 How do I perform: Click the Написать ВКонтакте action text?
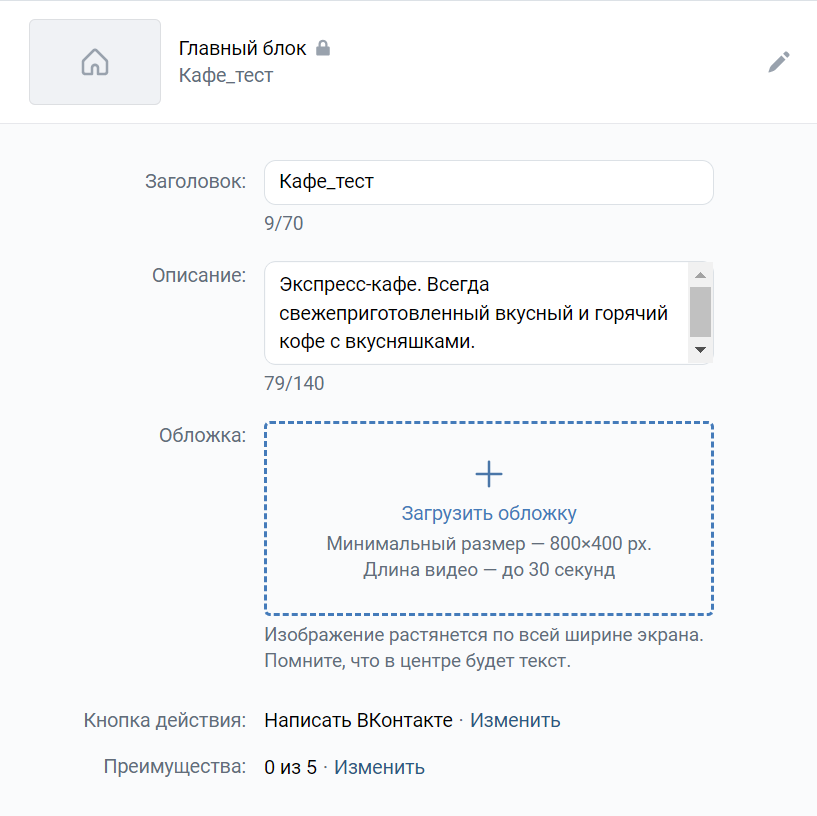(x=358, y=720)
